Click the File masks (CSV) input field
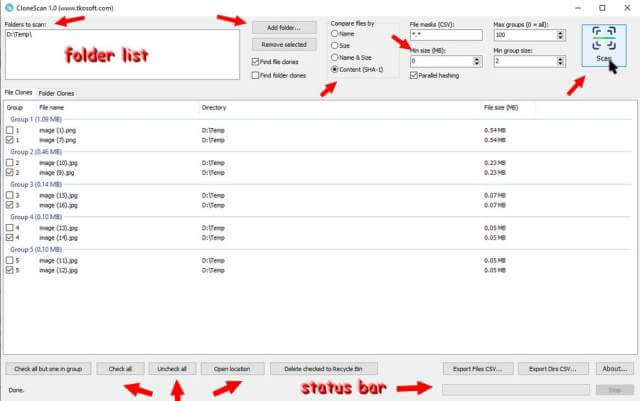The height and width of the screenshot is (401, 640). tap(446, 35)
